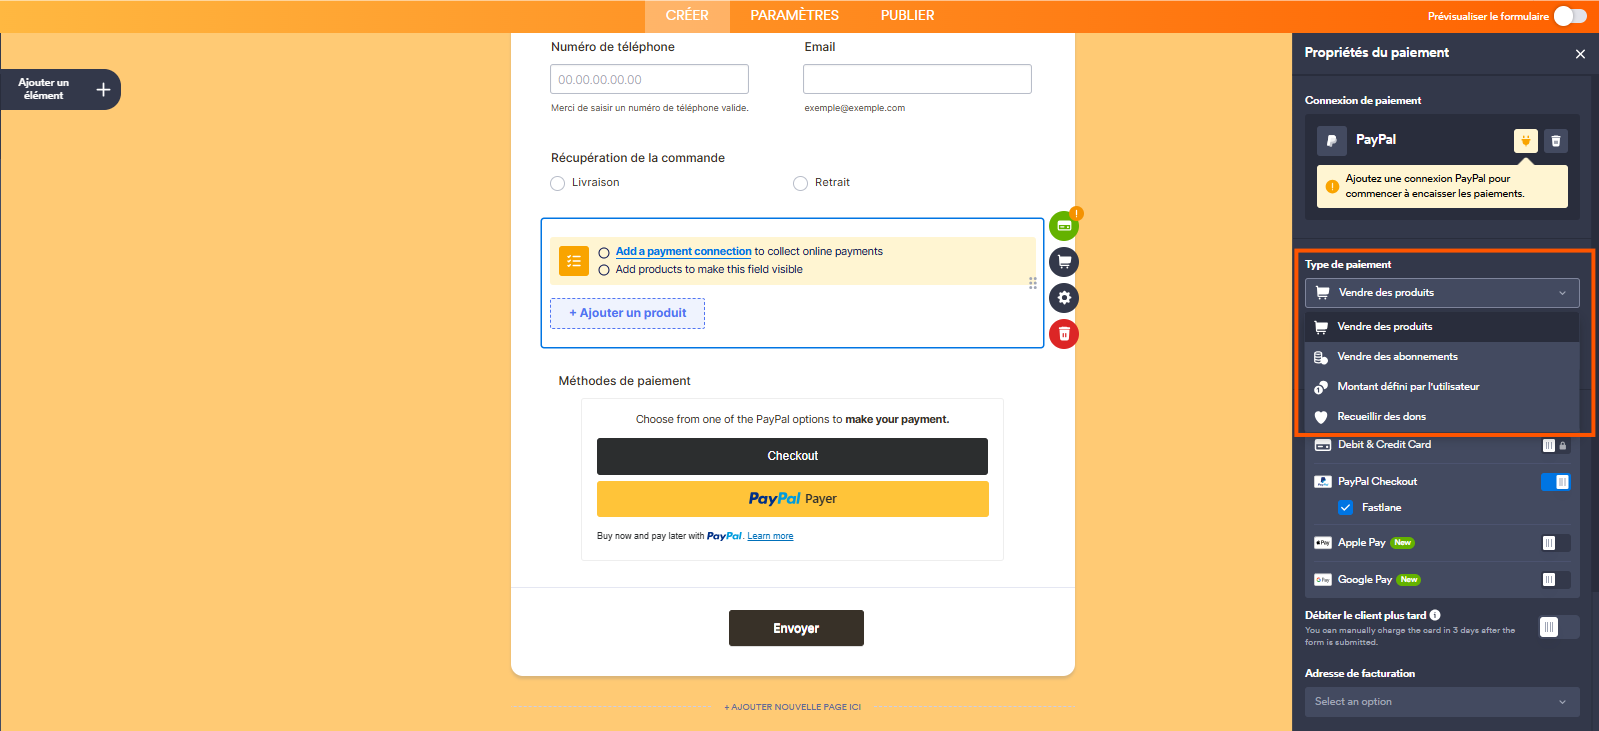Select the Livraison radio option
The image size is (1599, 731).
[558, 183]
